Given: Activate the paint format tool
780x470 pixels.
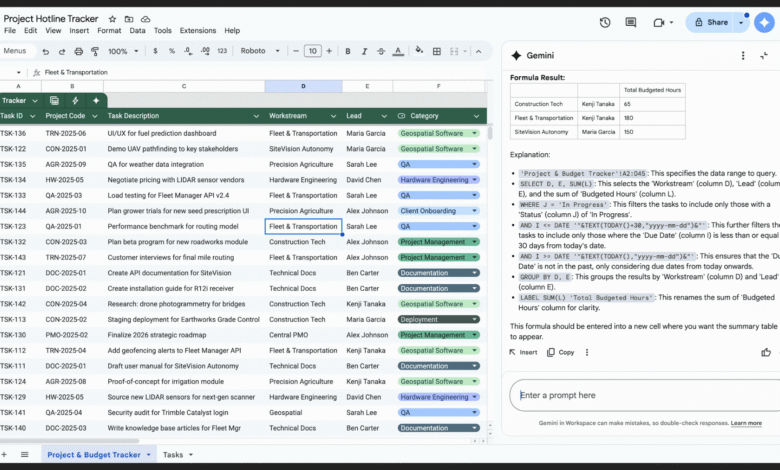Looking at the screenshot, I should coord(95,51).
